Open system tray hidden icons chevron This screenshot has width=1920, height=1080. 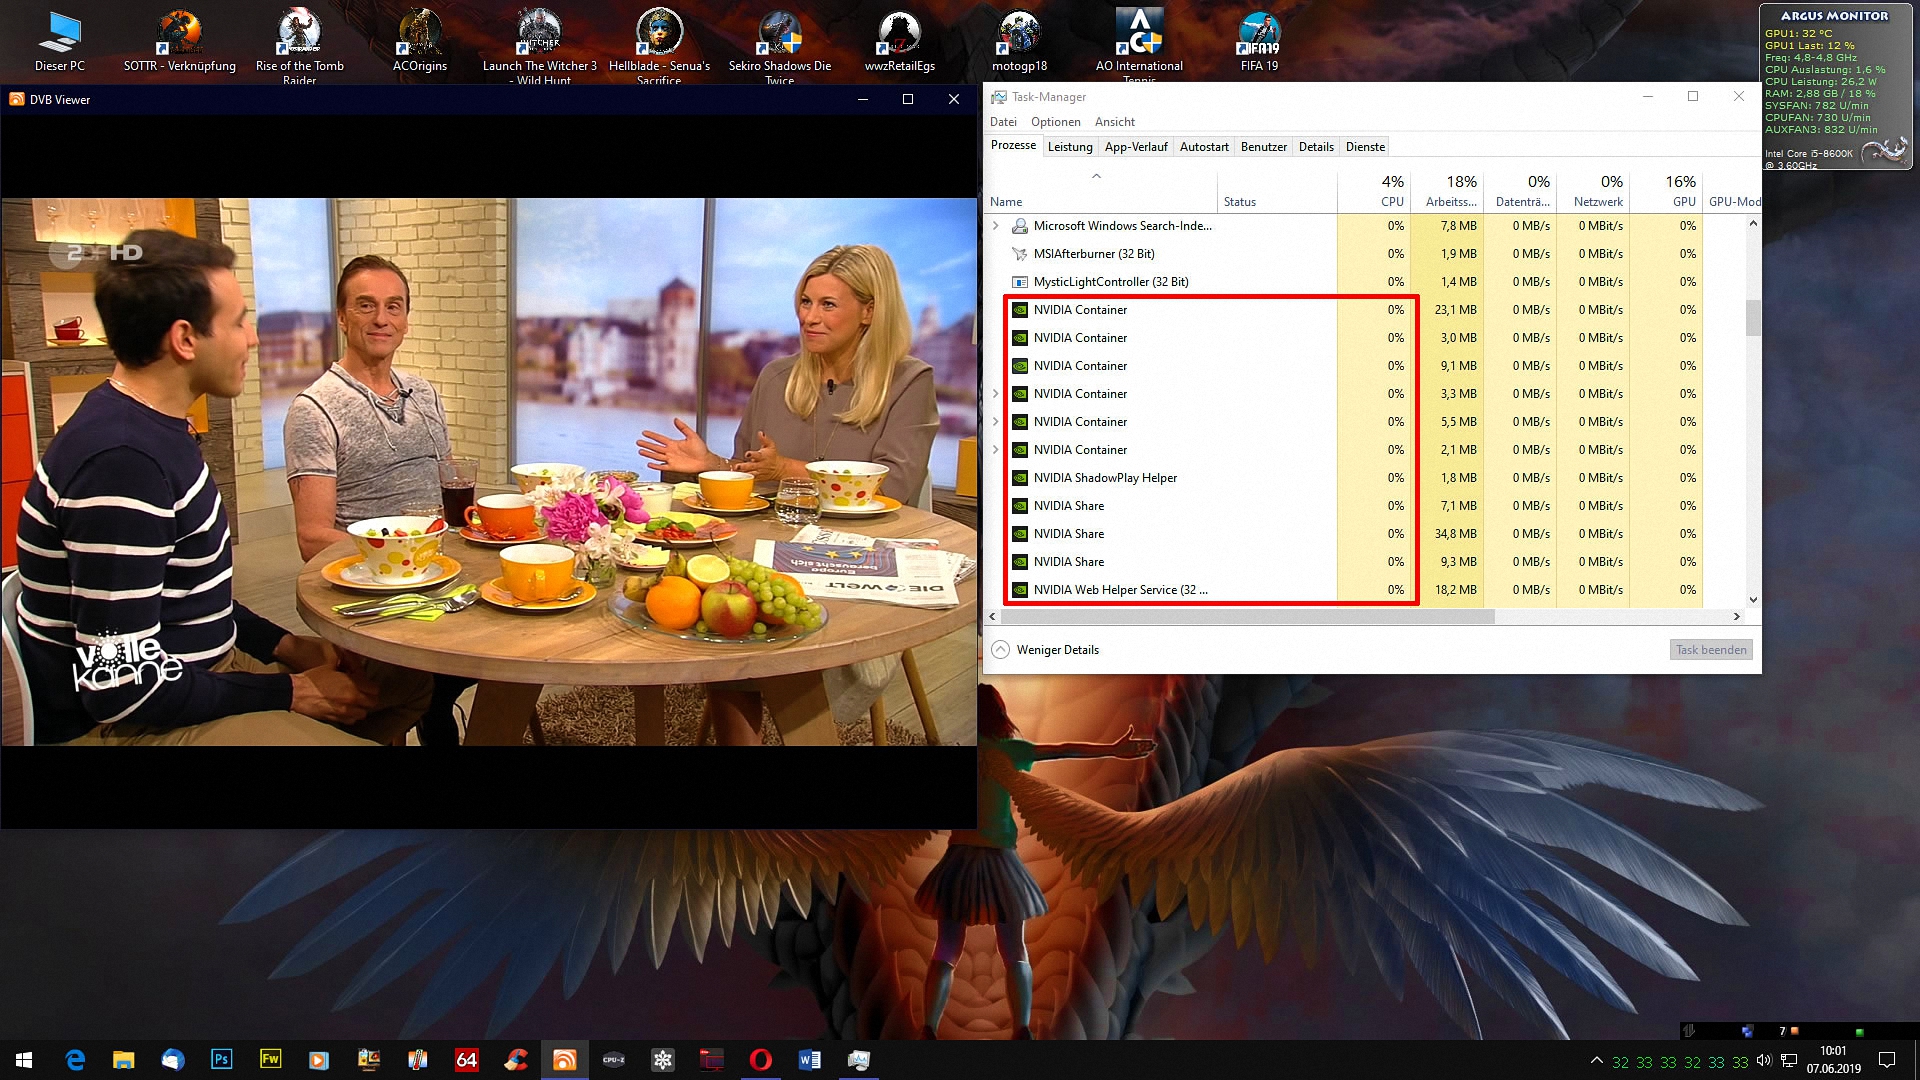pos(1596,1060)
